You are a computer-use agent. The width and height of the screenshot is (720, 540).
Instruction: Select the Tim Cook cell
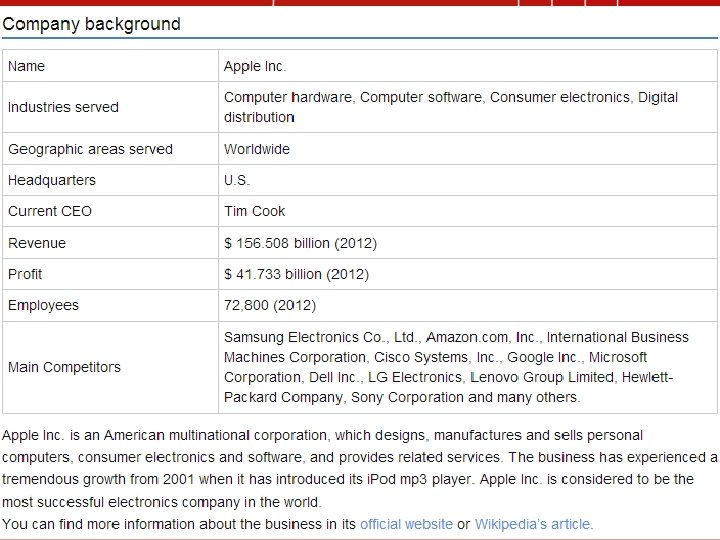pos(254,211)
